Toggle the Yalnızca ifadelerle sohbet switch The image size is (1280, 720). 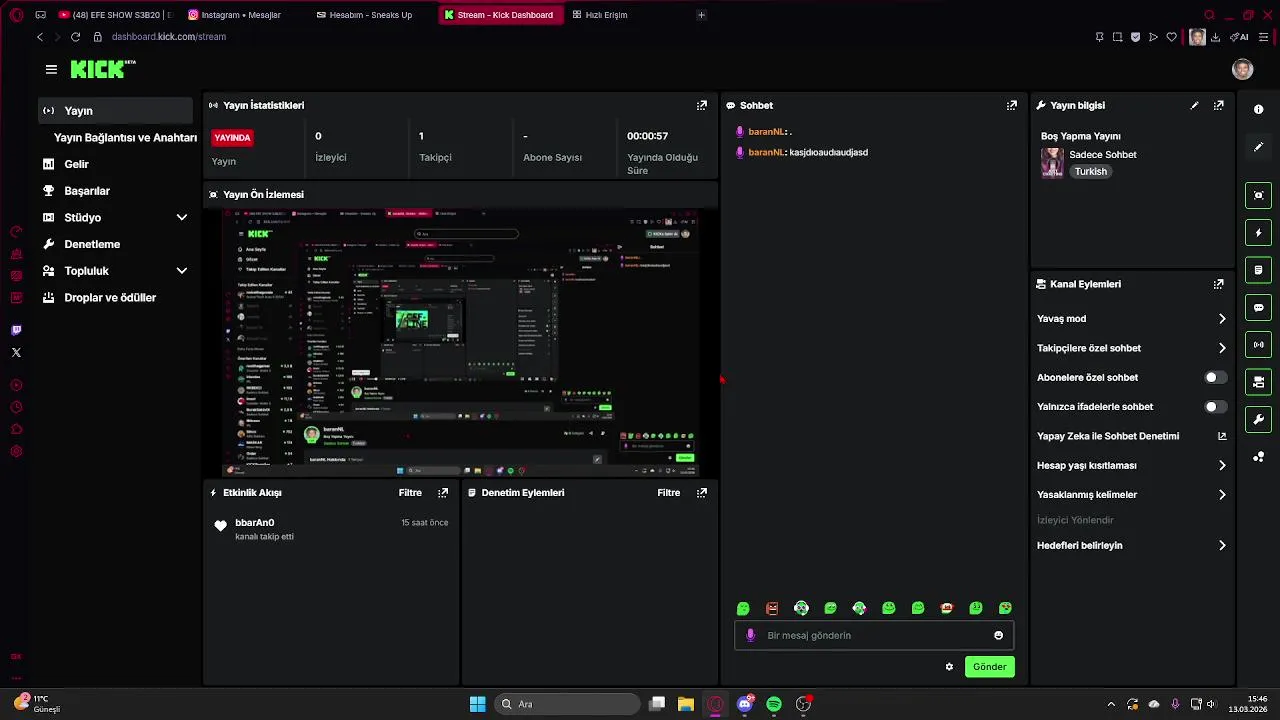coord(1215,407)
